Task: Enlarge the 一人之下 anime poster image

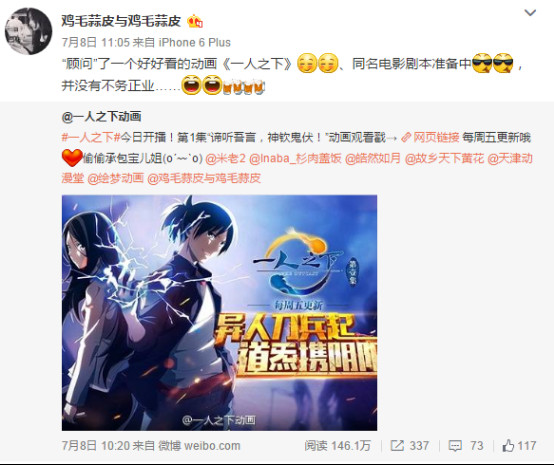Action: tap(219, 313)
